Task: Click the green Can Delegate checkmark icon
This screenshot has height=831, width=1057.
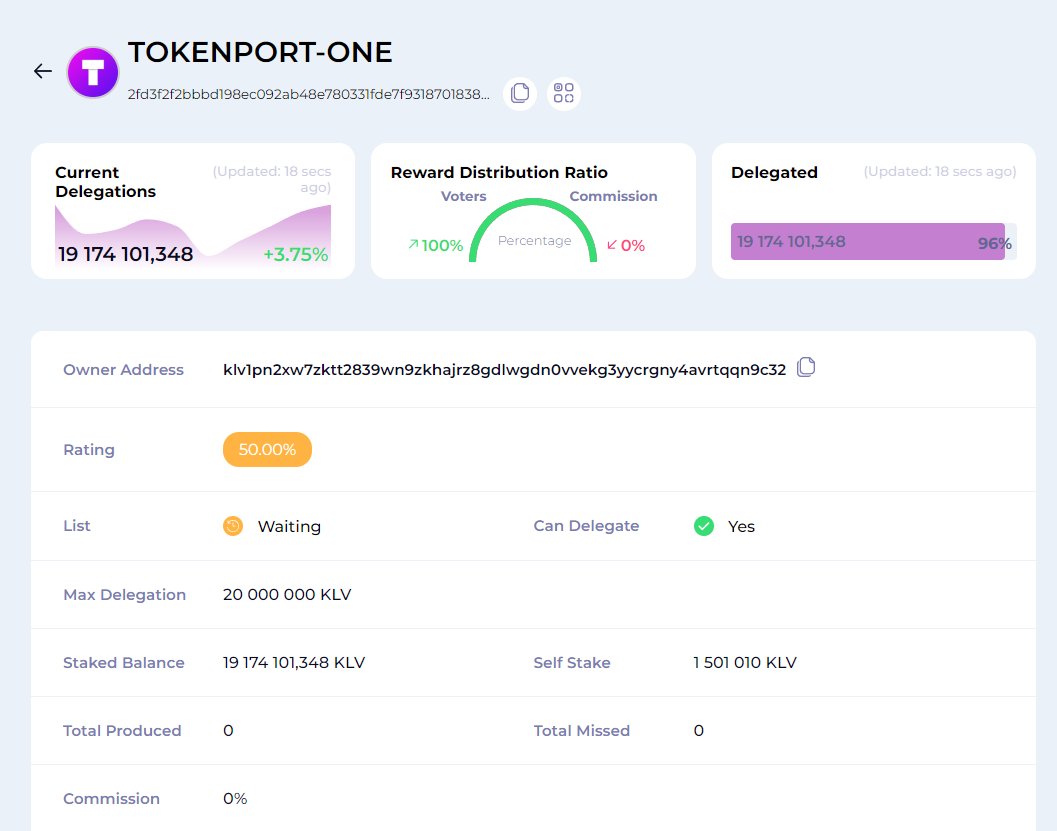Action: (x=704, y=526)
